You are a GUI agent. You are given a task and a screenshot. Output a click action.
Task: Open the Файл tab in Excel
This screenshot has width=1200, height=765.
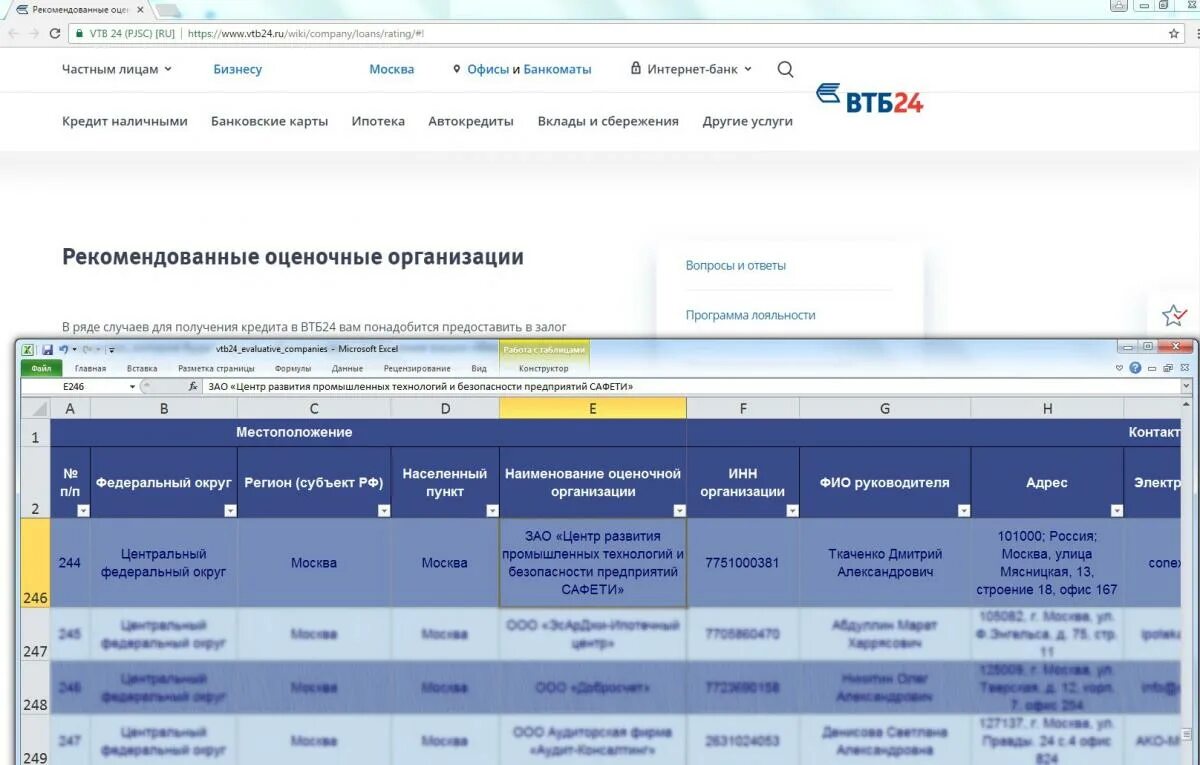[x=41, y=368]
